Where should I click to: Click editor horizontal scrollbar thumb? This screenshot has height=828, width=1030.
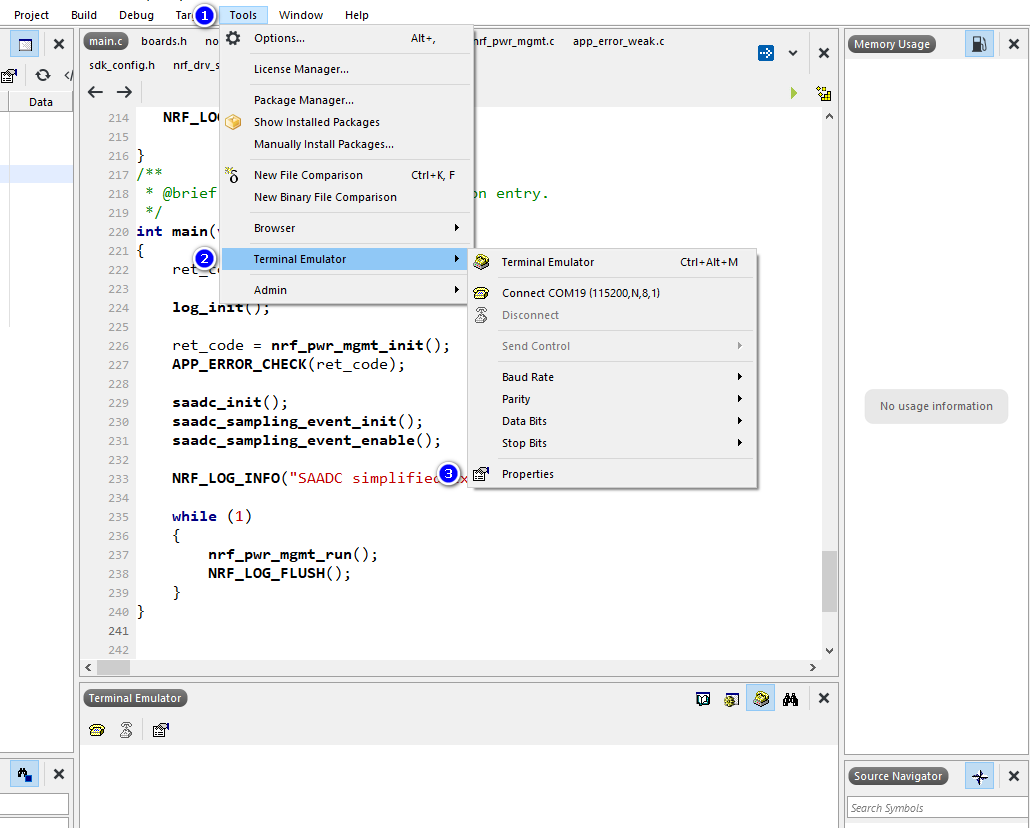tap(114, 668)
